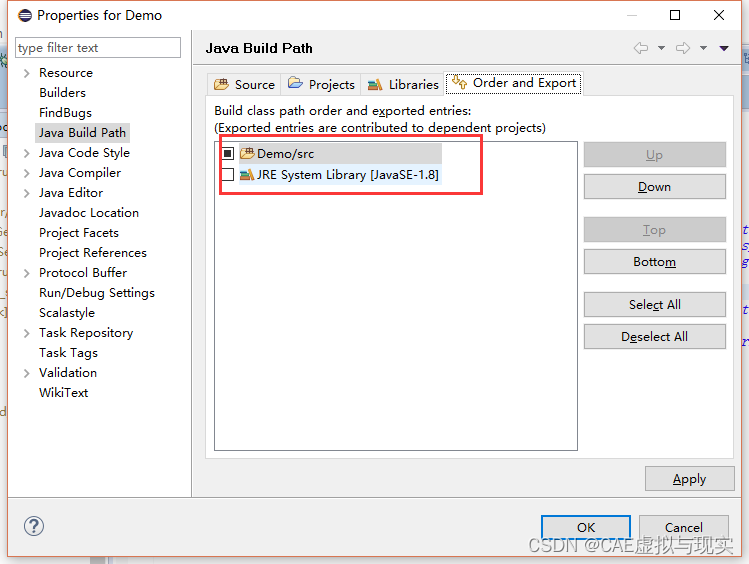Select the Demo/src entry text

coord(285,154)
